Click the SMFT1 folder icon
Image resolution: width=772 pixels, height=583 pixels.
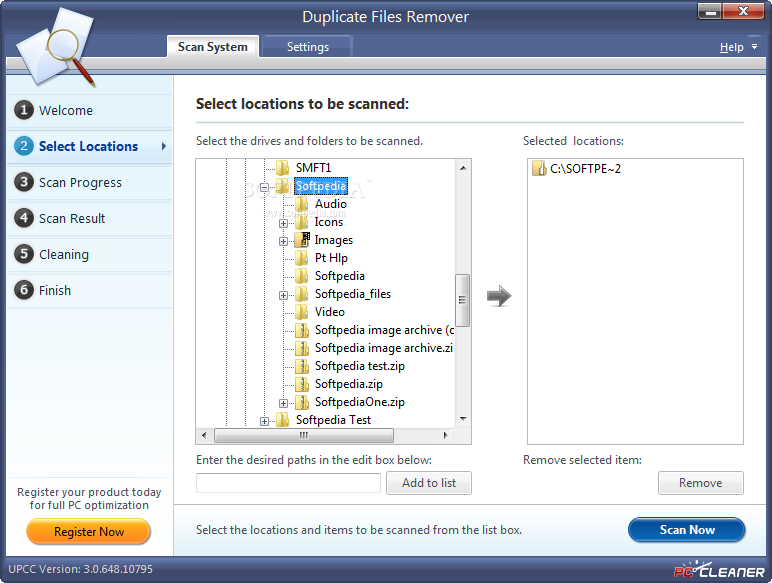[x=283, y=168]
